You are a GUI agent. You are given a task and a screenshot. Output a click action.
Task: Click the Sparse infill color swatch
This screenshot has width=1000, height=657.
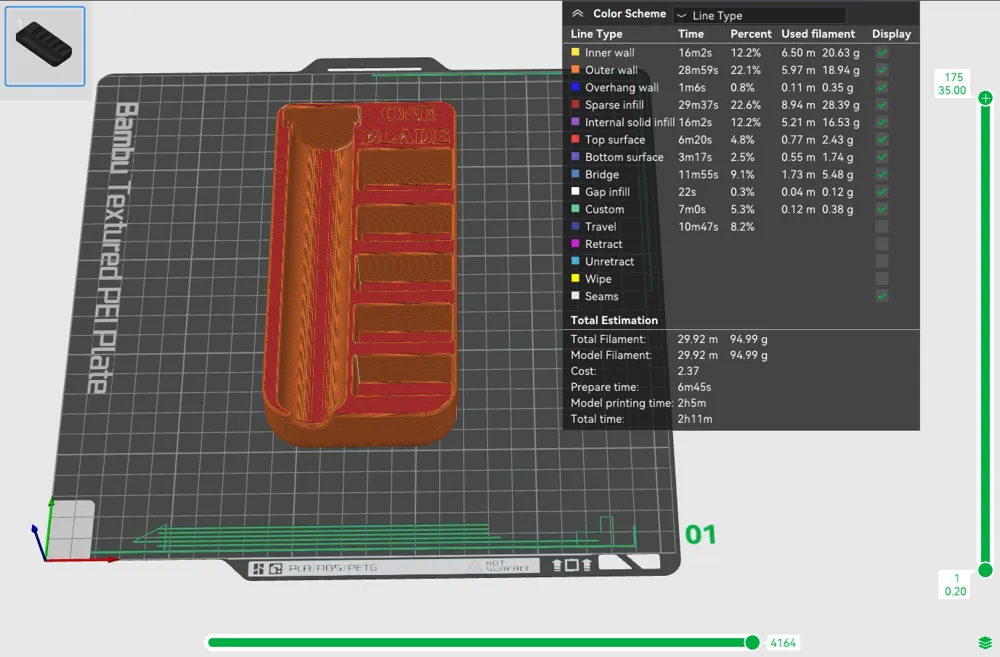click(575, 104)
